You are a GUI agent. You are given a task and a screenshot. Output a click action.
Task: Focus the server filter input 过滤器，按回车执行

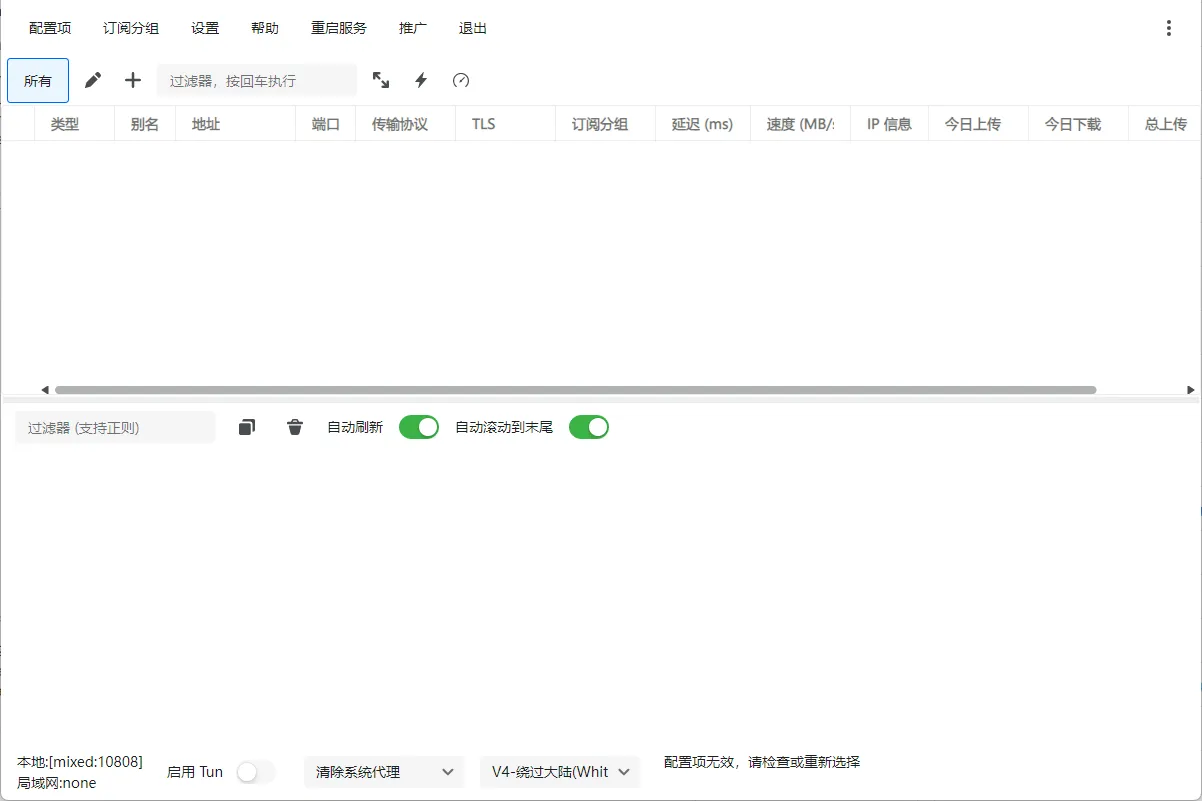tap(257, 80)
